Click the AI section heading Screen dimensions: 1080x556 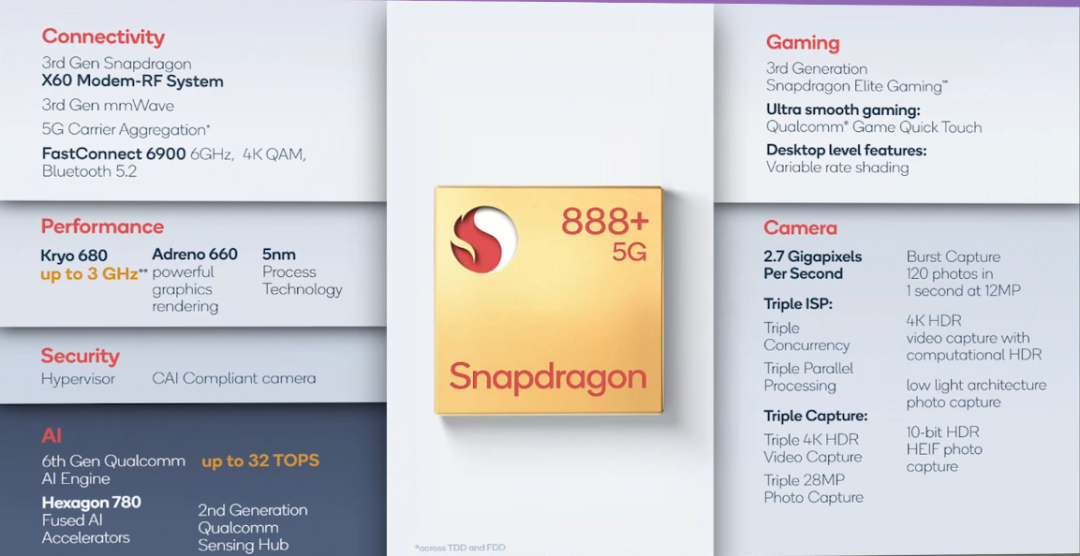[x=52, y=435]
